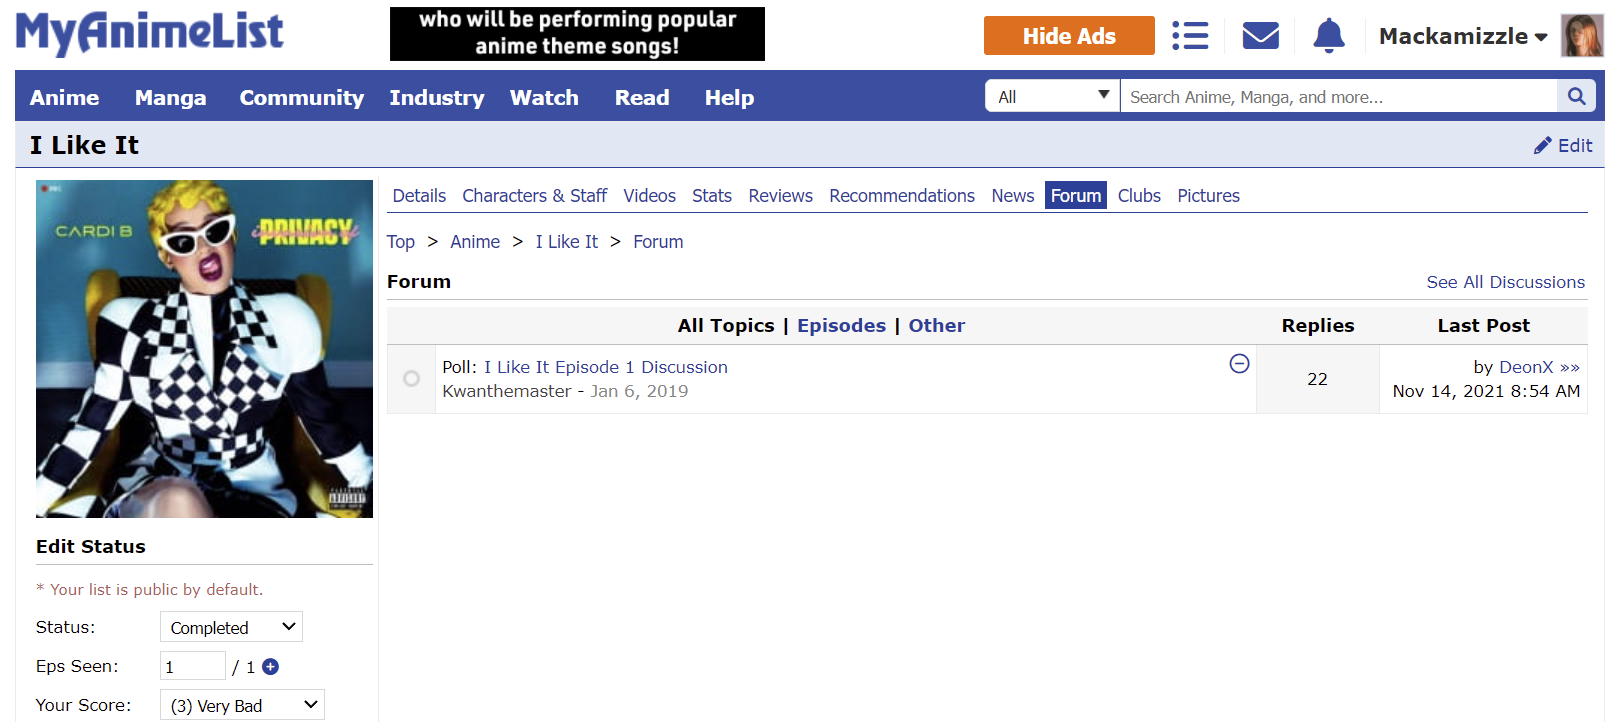
Task: Click the Eps Seen input field
Action: [193, 667]
